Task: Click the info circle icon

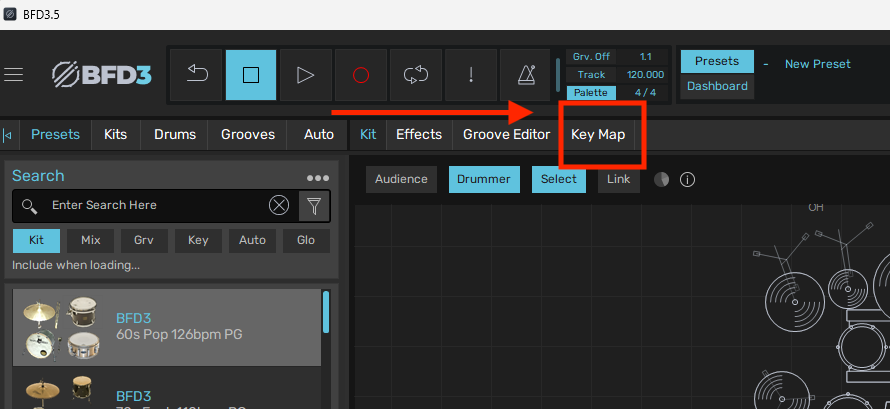Action: point(687,180)
